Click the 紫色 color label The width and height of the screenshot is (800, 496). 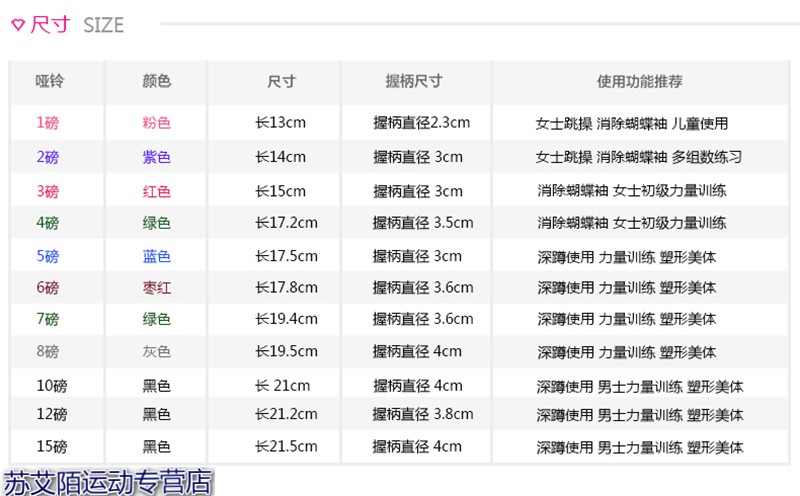(x=157, y=157)
